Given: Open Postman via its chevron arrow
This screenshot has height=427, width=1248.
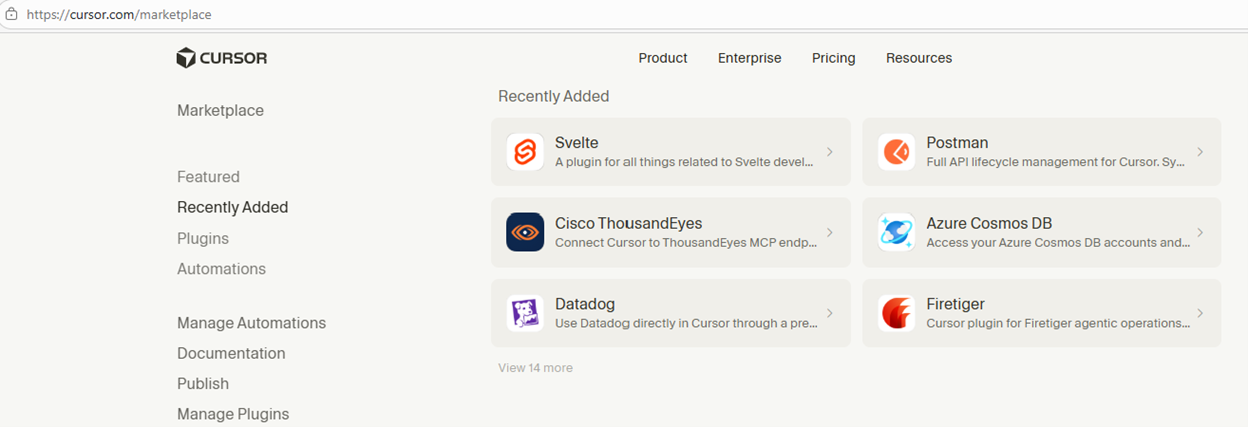Looking at the screenshot, I should [x=1200, y=152].
